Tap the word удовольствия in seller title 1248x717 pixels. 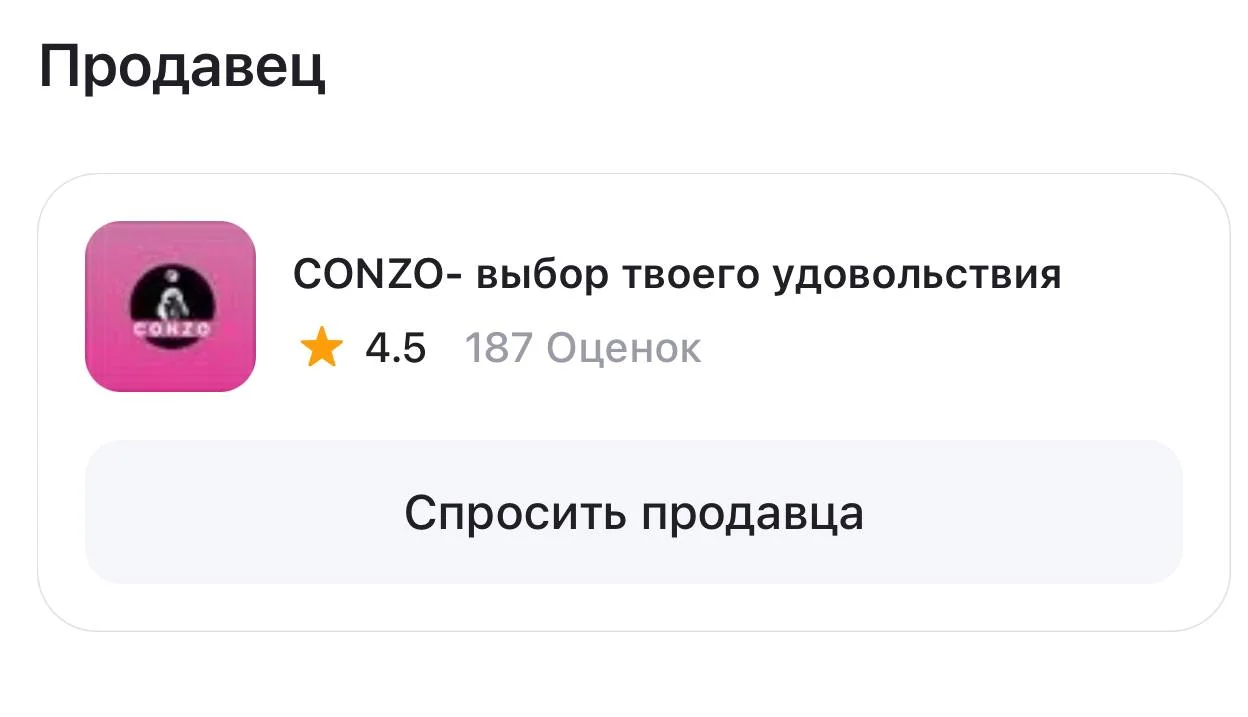click(917, 276)
